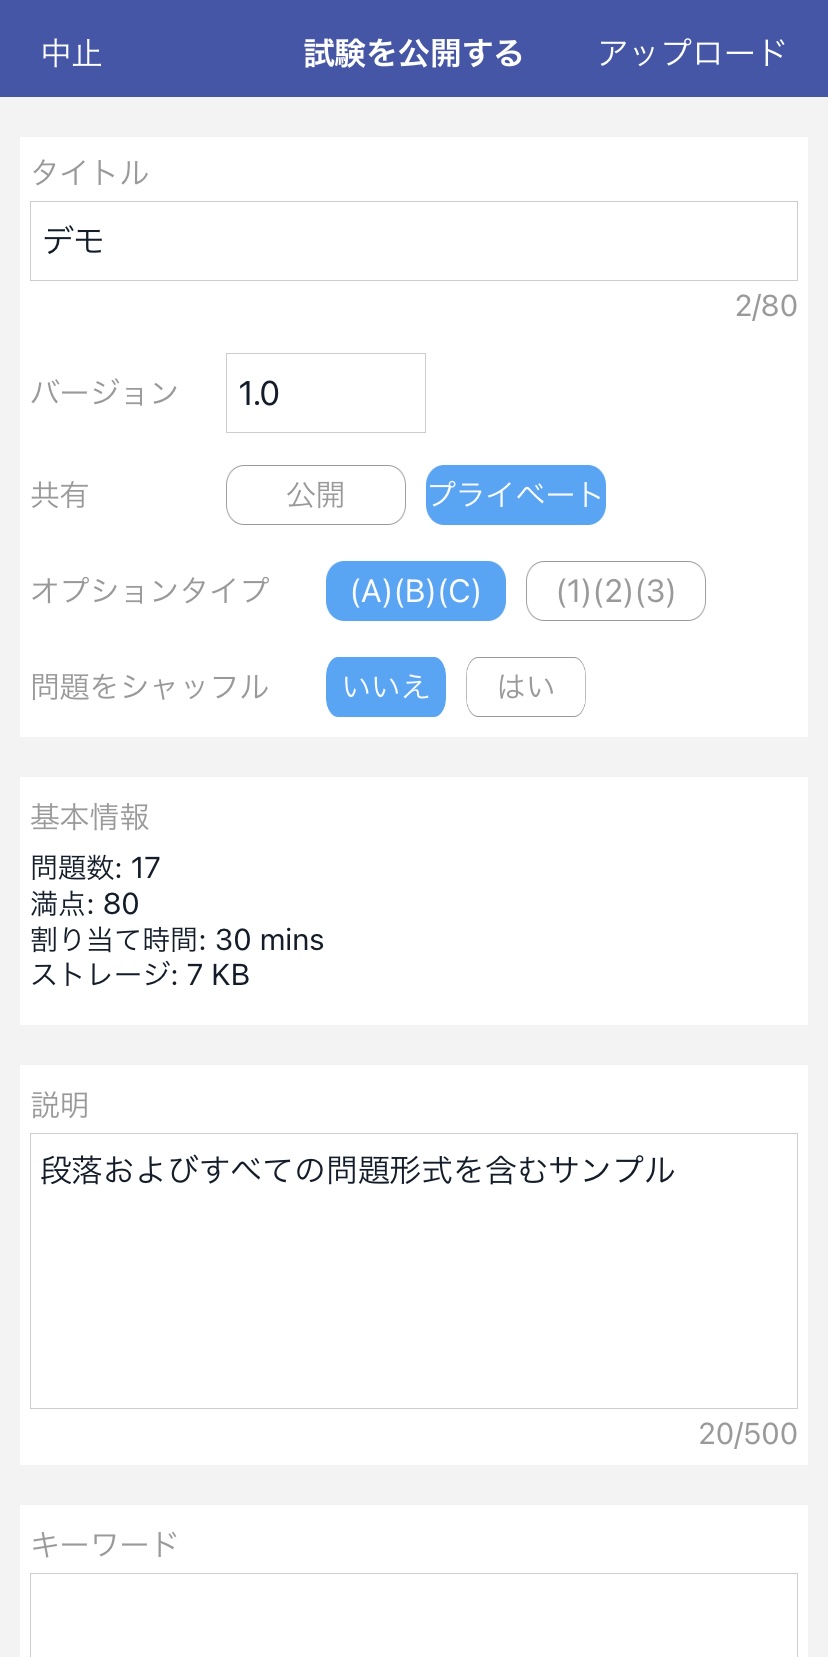Viewport: 828px width, 1657px height.
Task: Tap the 試験を公開する header title
Action: pos(413,53)
